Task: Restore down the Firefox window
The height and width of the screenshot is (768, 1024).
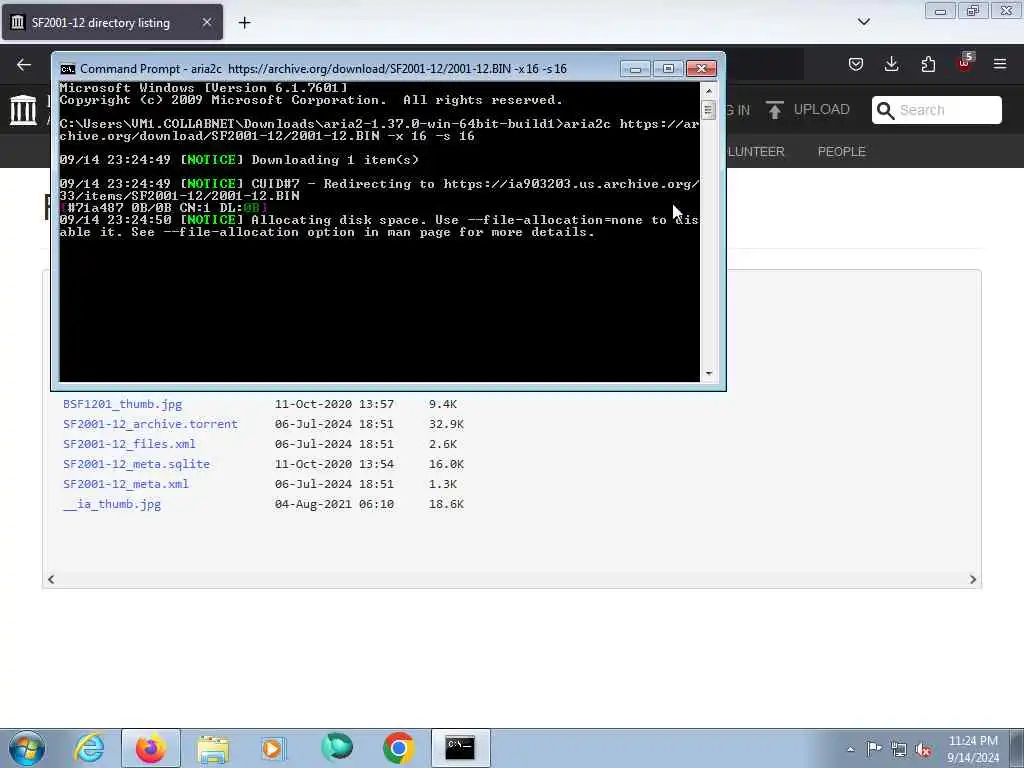Action: tap(973, 10)
